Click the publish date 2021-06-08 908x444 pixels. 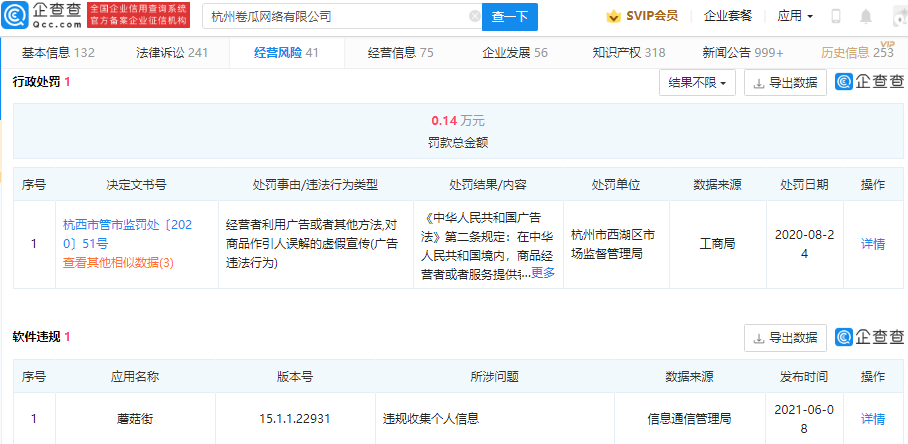(804, 419)
